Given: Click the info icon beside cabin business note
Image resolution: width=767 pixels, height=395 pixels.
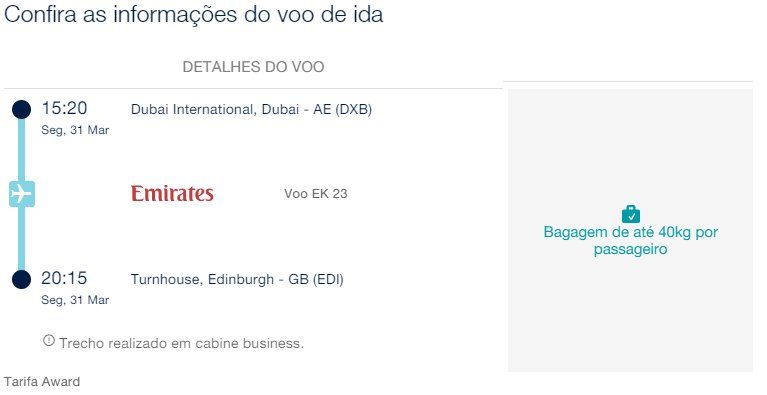Looking at the screenshot, I should pyautogui.click(x=48, y=340).
